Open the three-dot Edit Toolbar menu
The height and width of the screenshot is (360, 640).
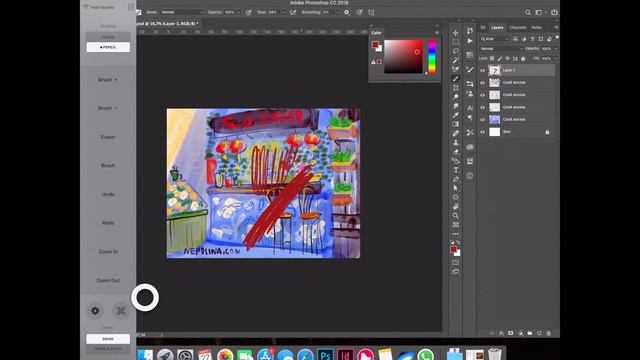(456, 234)
